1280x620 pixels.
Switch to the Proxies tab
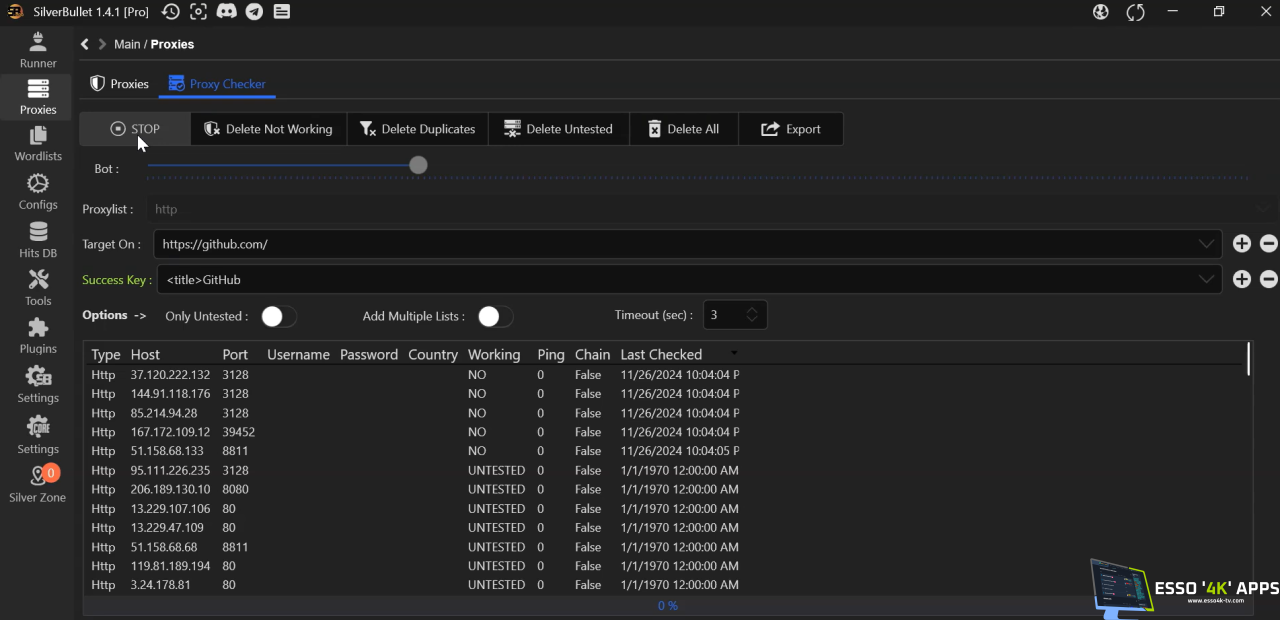pyautogui.click(x=120, y=84)
